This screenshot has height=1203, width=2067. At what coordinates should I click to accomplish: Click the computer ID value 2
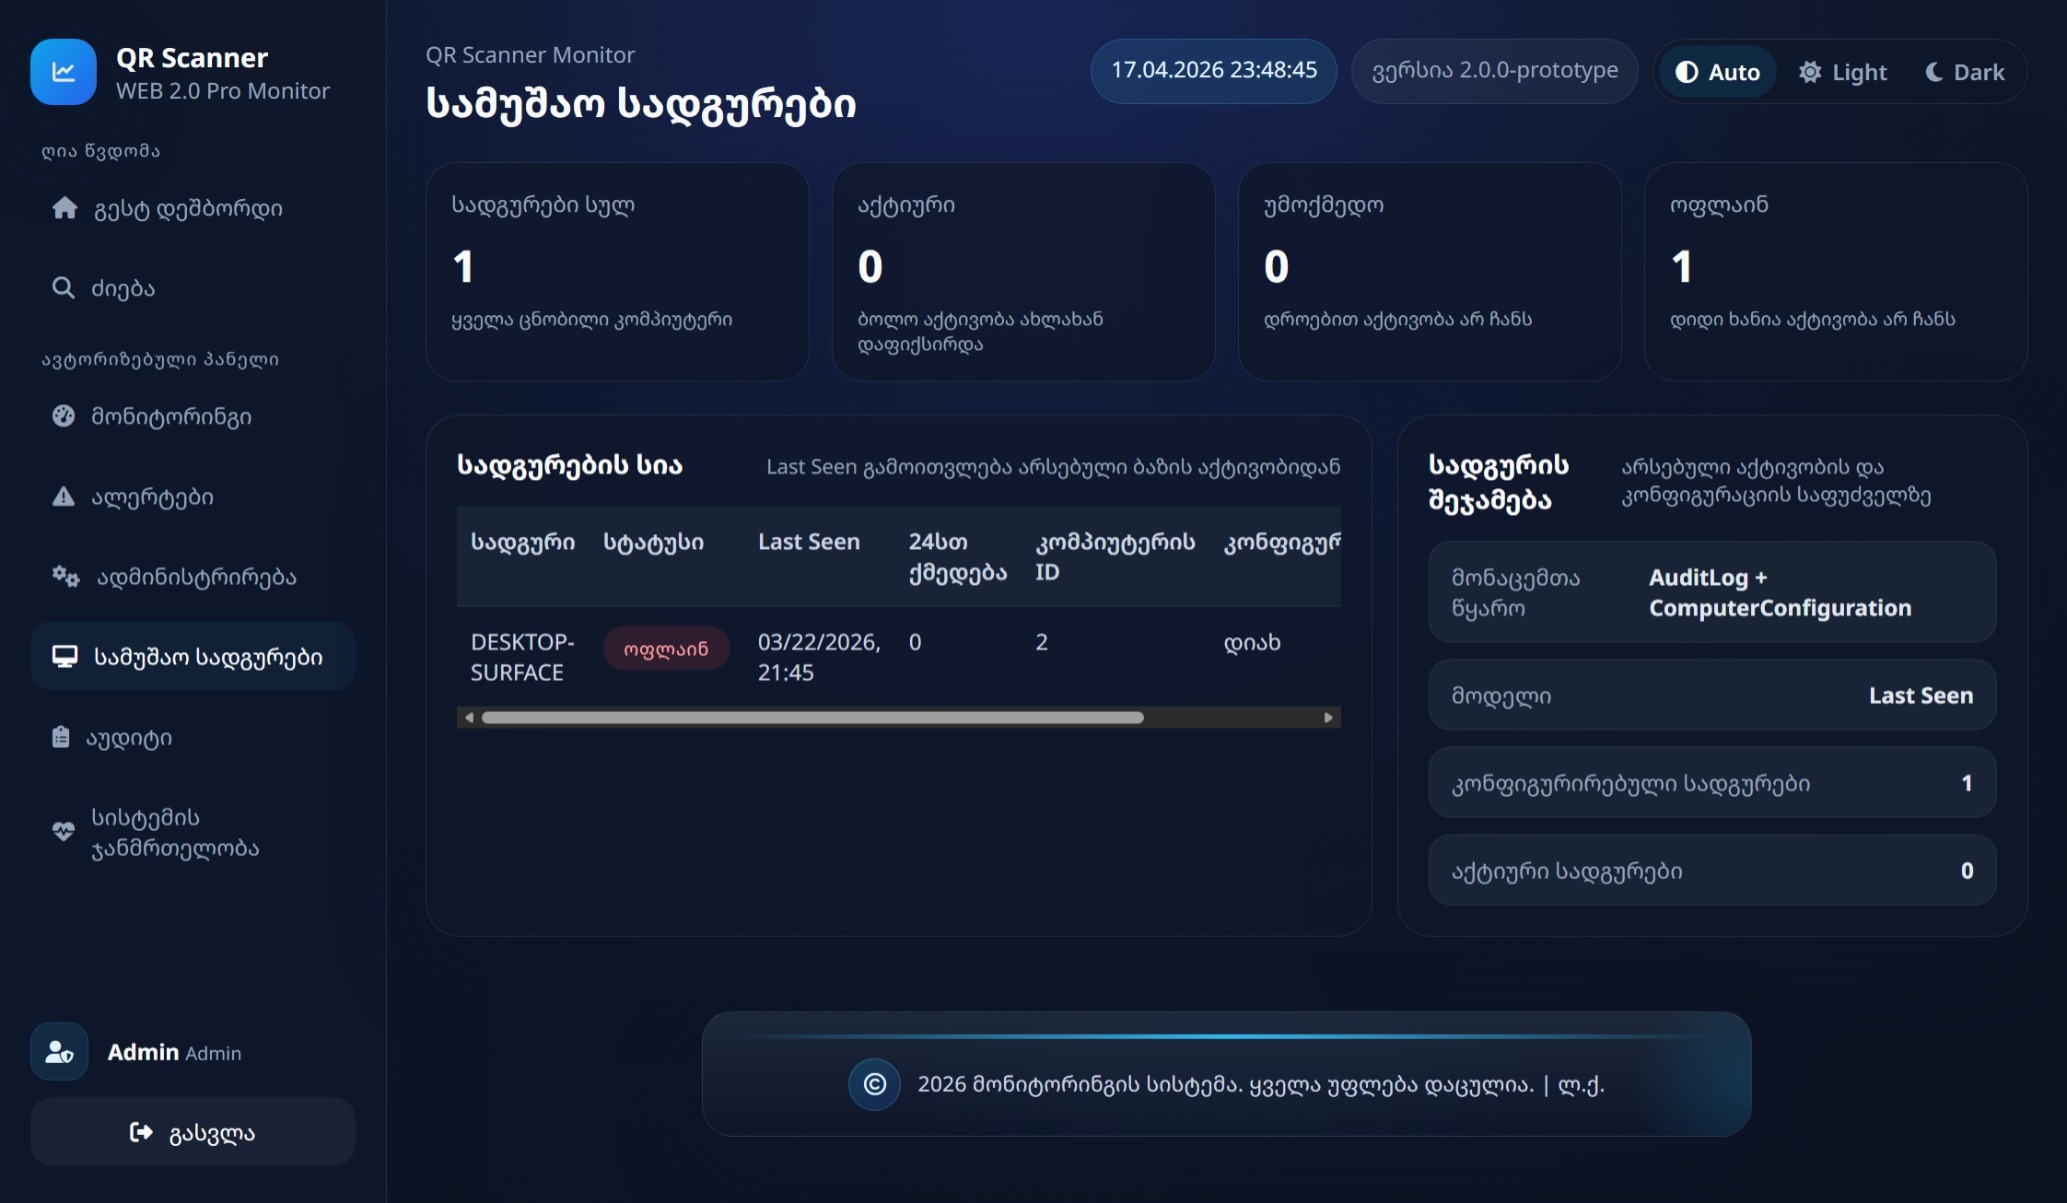tap(1041, 642)
